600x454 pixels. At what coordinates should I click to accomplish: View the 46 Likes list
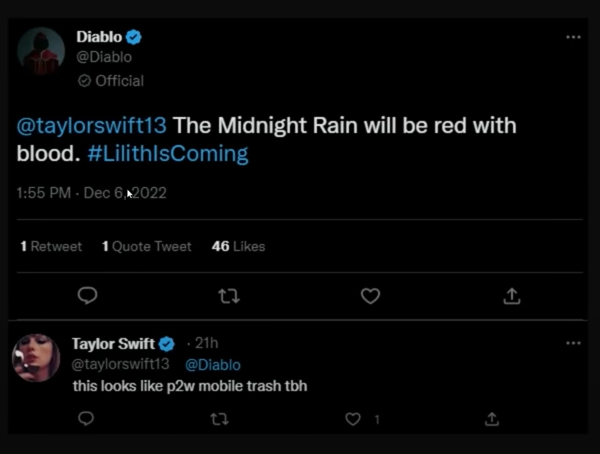(x=238, y=246)
